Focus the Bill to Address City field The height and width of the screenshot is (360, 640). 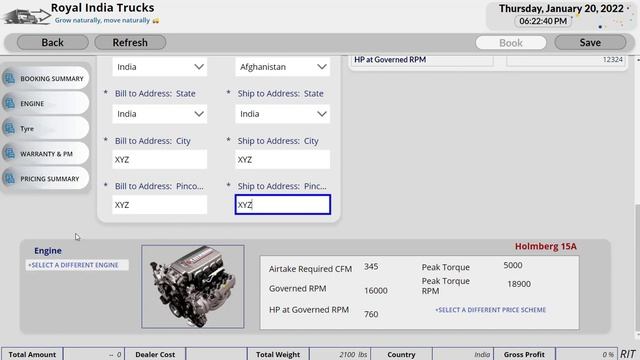point(160,160)
